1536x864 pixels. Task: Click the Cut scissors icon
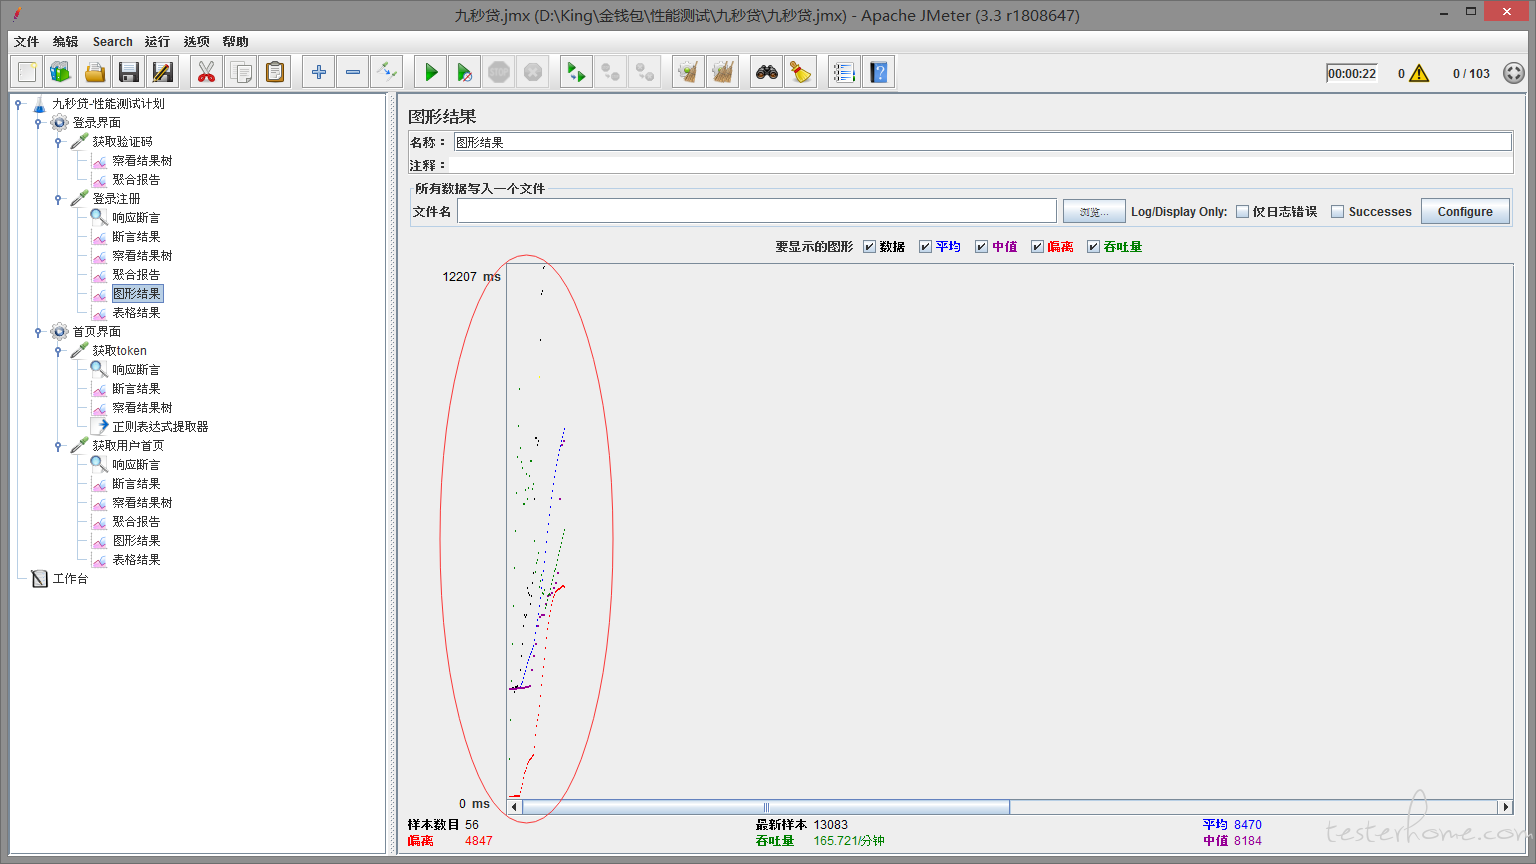tap(206, 72)
